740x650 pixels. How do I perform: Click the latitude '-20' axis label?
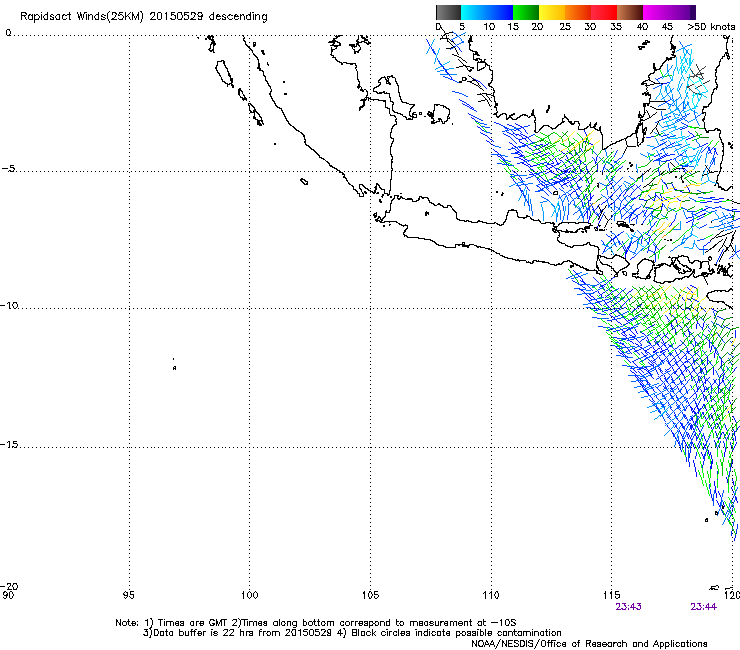coord(9,586)
